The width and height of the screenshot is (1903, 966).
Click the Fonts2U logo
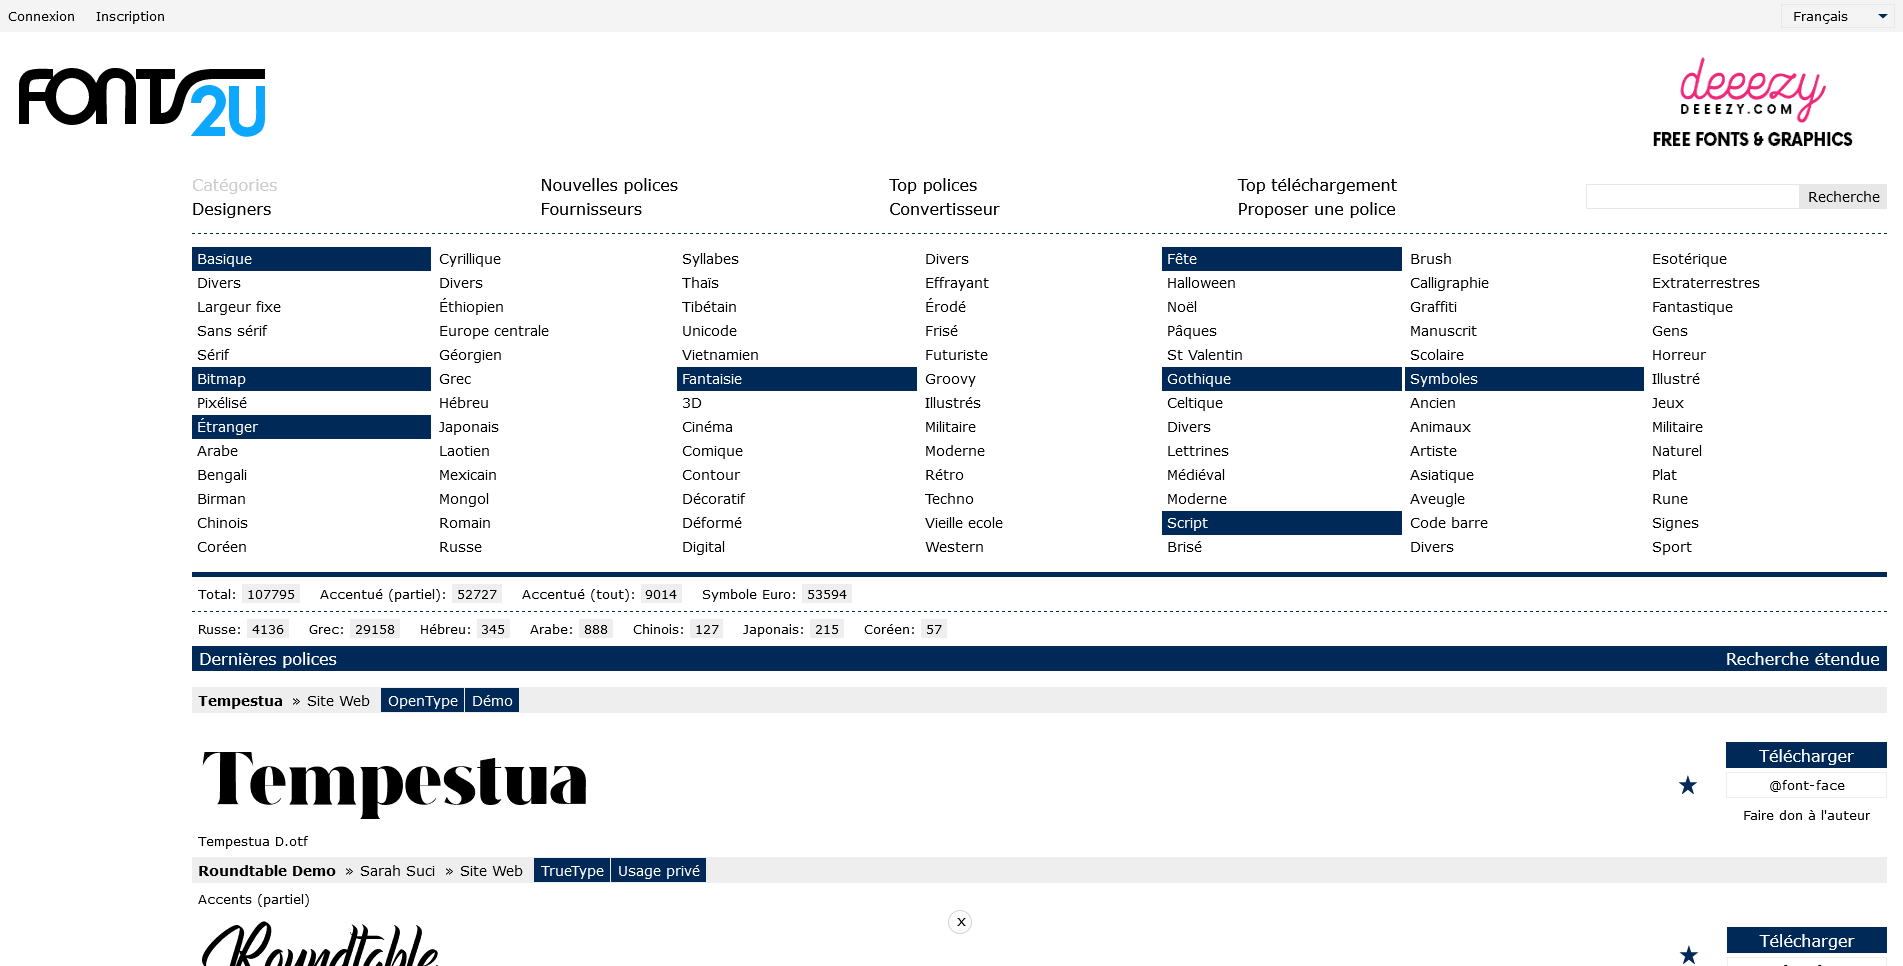(x=142, y=102)
